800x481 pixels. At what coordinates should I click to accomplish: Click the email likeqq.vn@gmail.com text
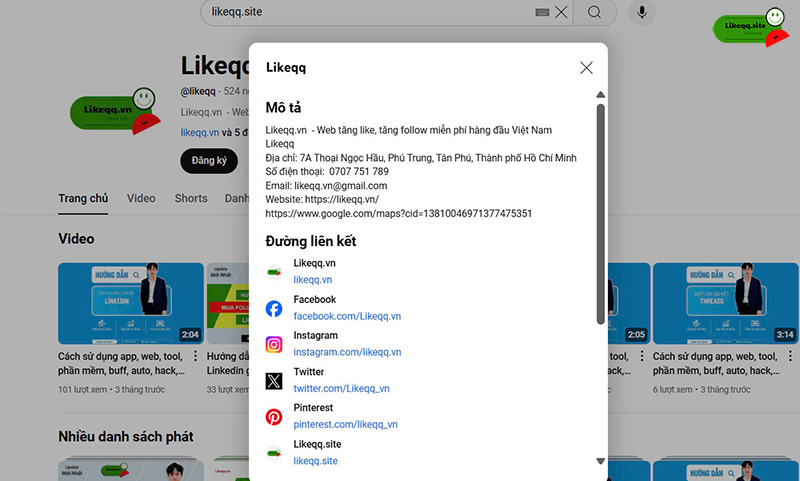click(341, 186)
